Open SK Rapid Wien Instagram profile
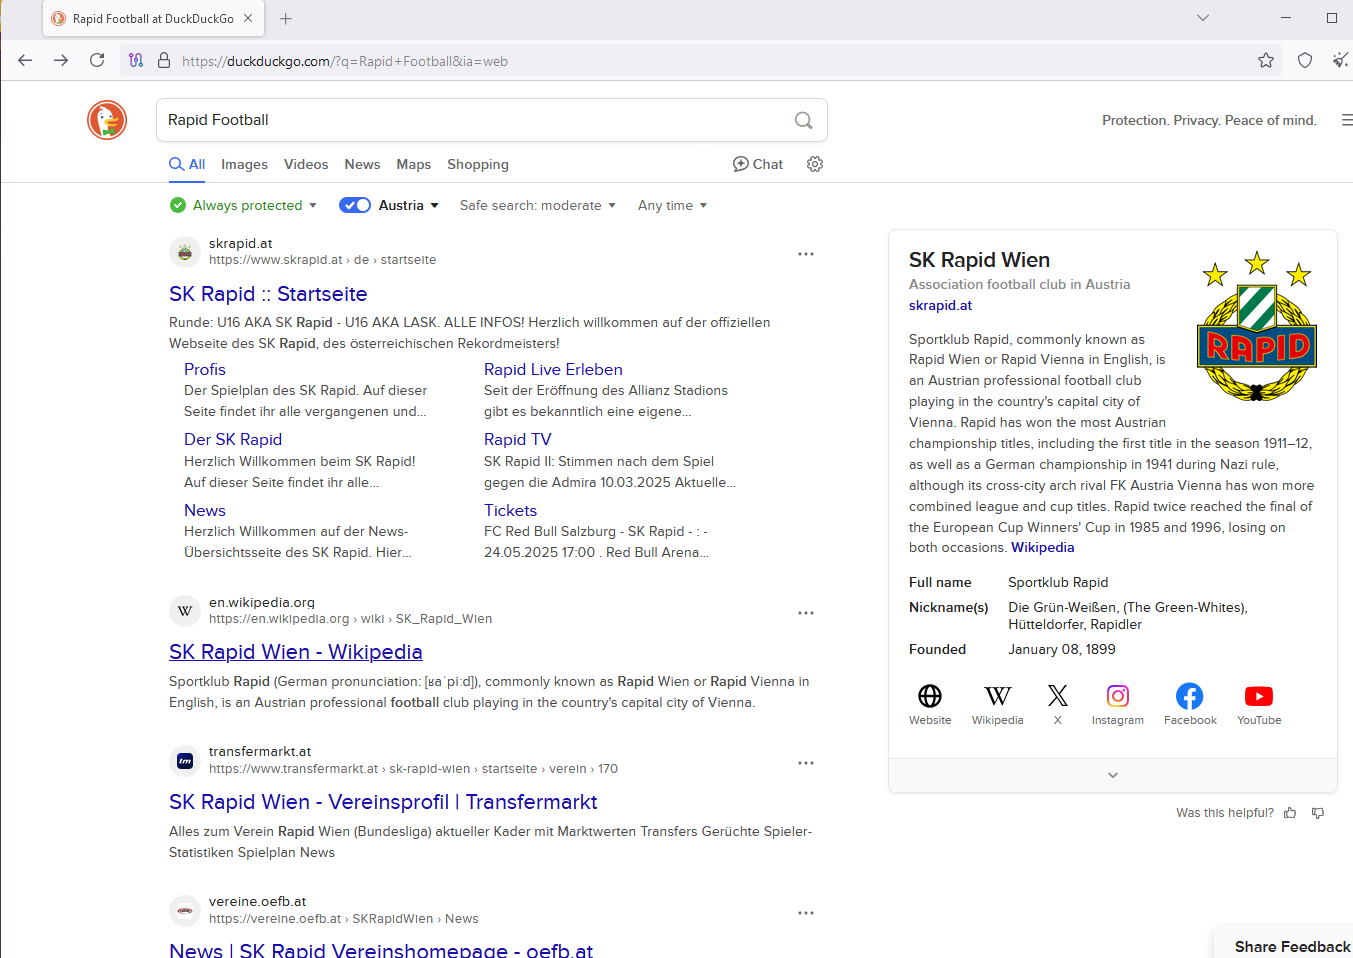Viewport: 1353px width, 958px height. [x=1118, y=704]
